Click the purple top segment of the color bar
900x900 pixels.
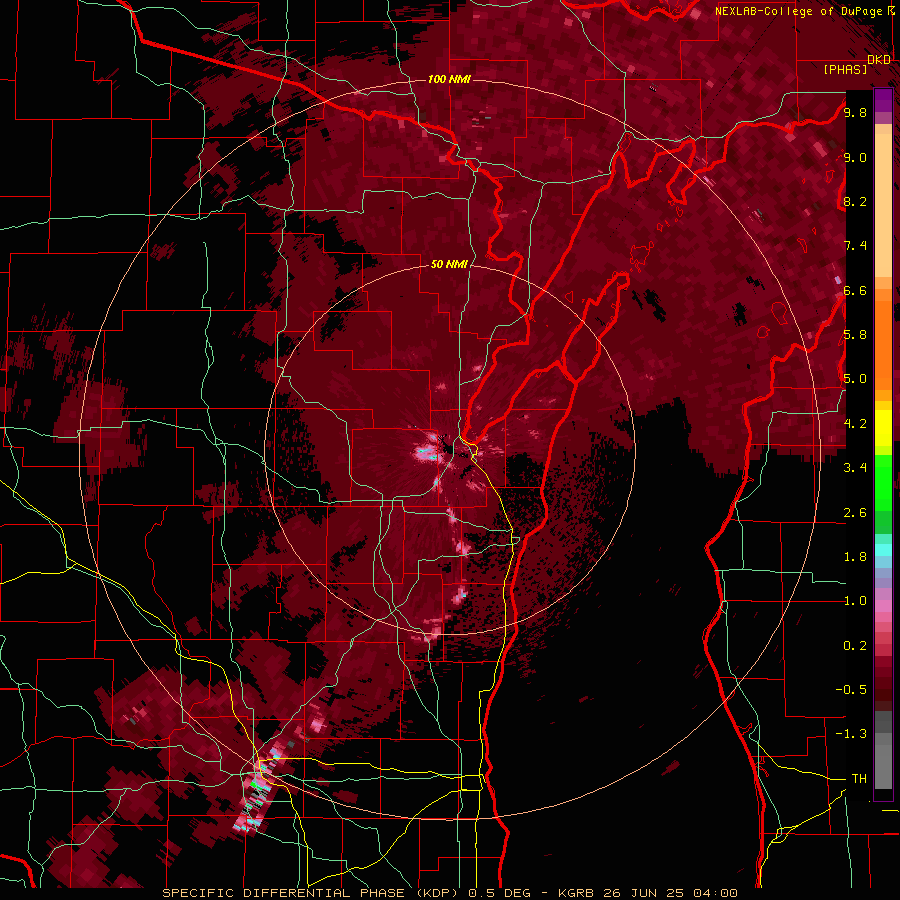tap(883, 100)
